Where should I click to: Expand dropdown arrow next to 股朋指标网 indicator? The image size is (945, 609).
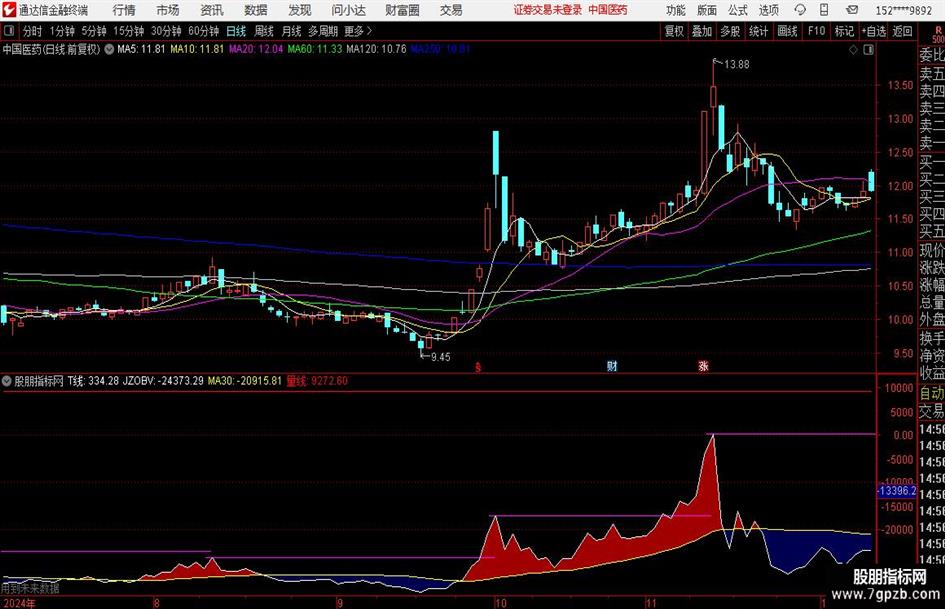pos(7,380)
